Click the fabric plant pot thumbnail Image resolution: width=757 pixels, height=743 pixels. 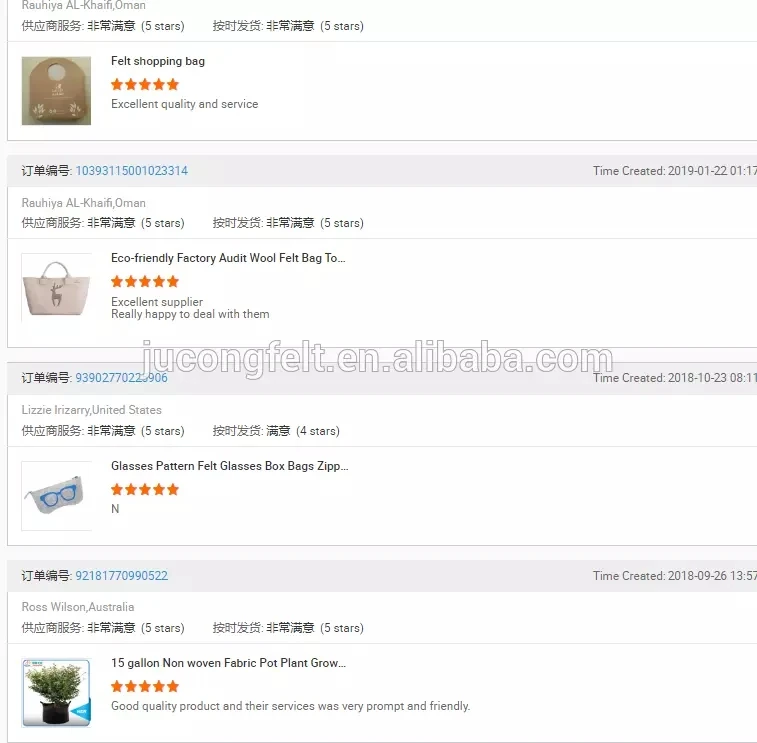pos(56,693)
